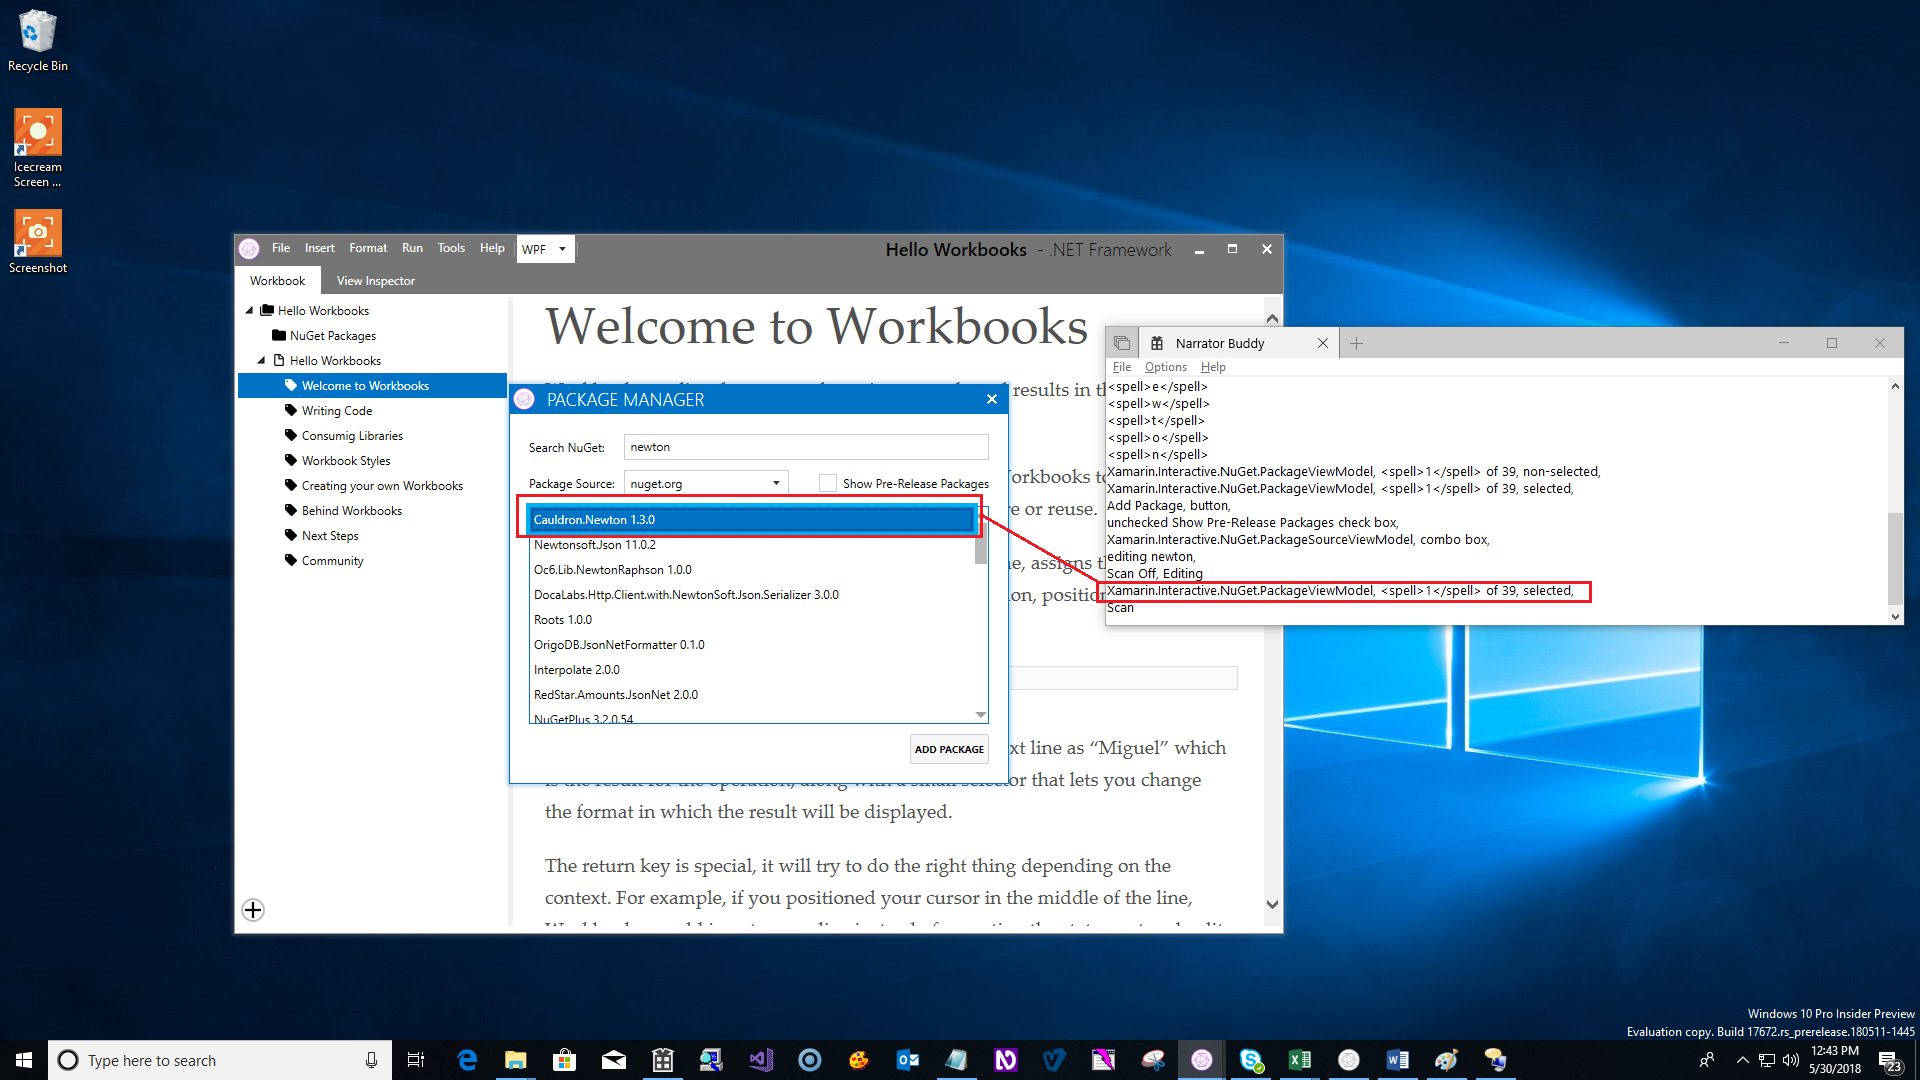
Task: Open Xamarin Workbooks from the taskbar
Action: (1201, 1059)
